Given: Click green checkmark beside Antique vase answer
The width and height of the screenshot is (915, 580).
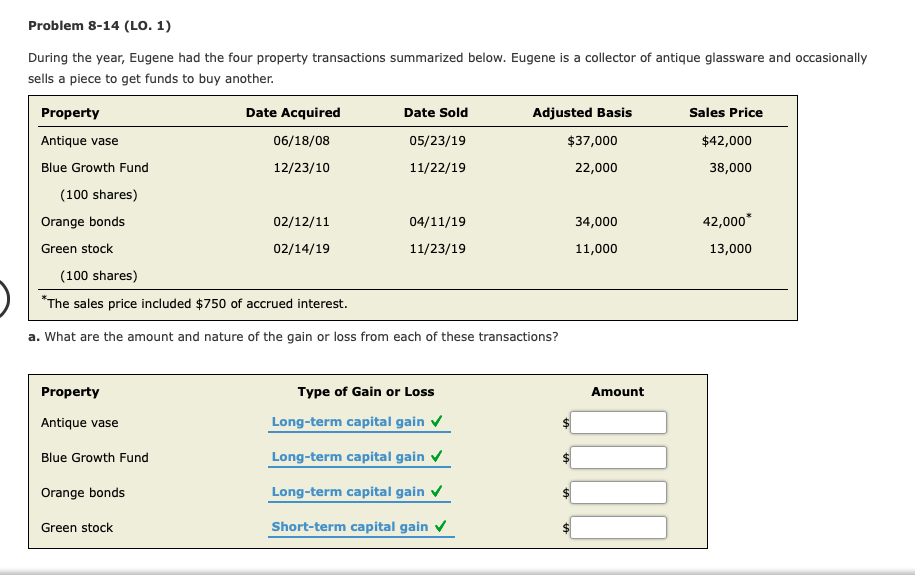Looking at the screenshot, I should 436,421.
